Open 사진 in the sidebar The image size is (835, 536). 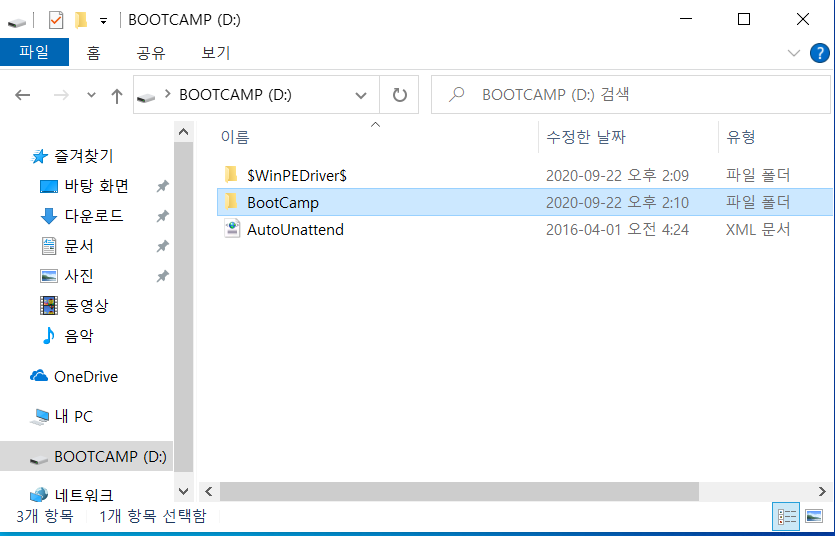click(79, 276)
